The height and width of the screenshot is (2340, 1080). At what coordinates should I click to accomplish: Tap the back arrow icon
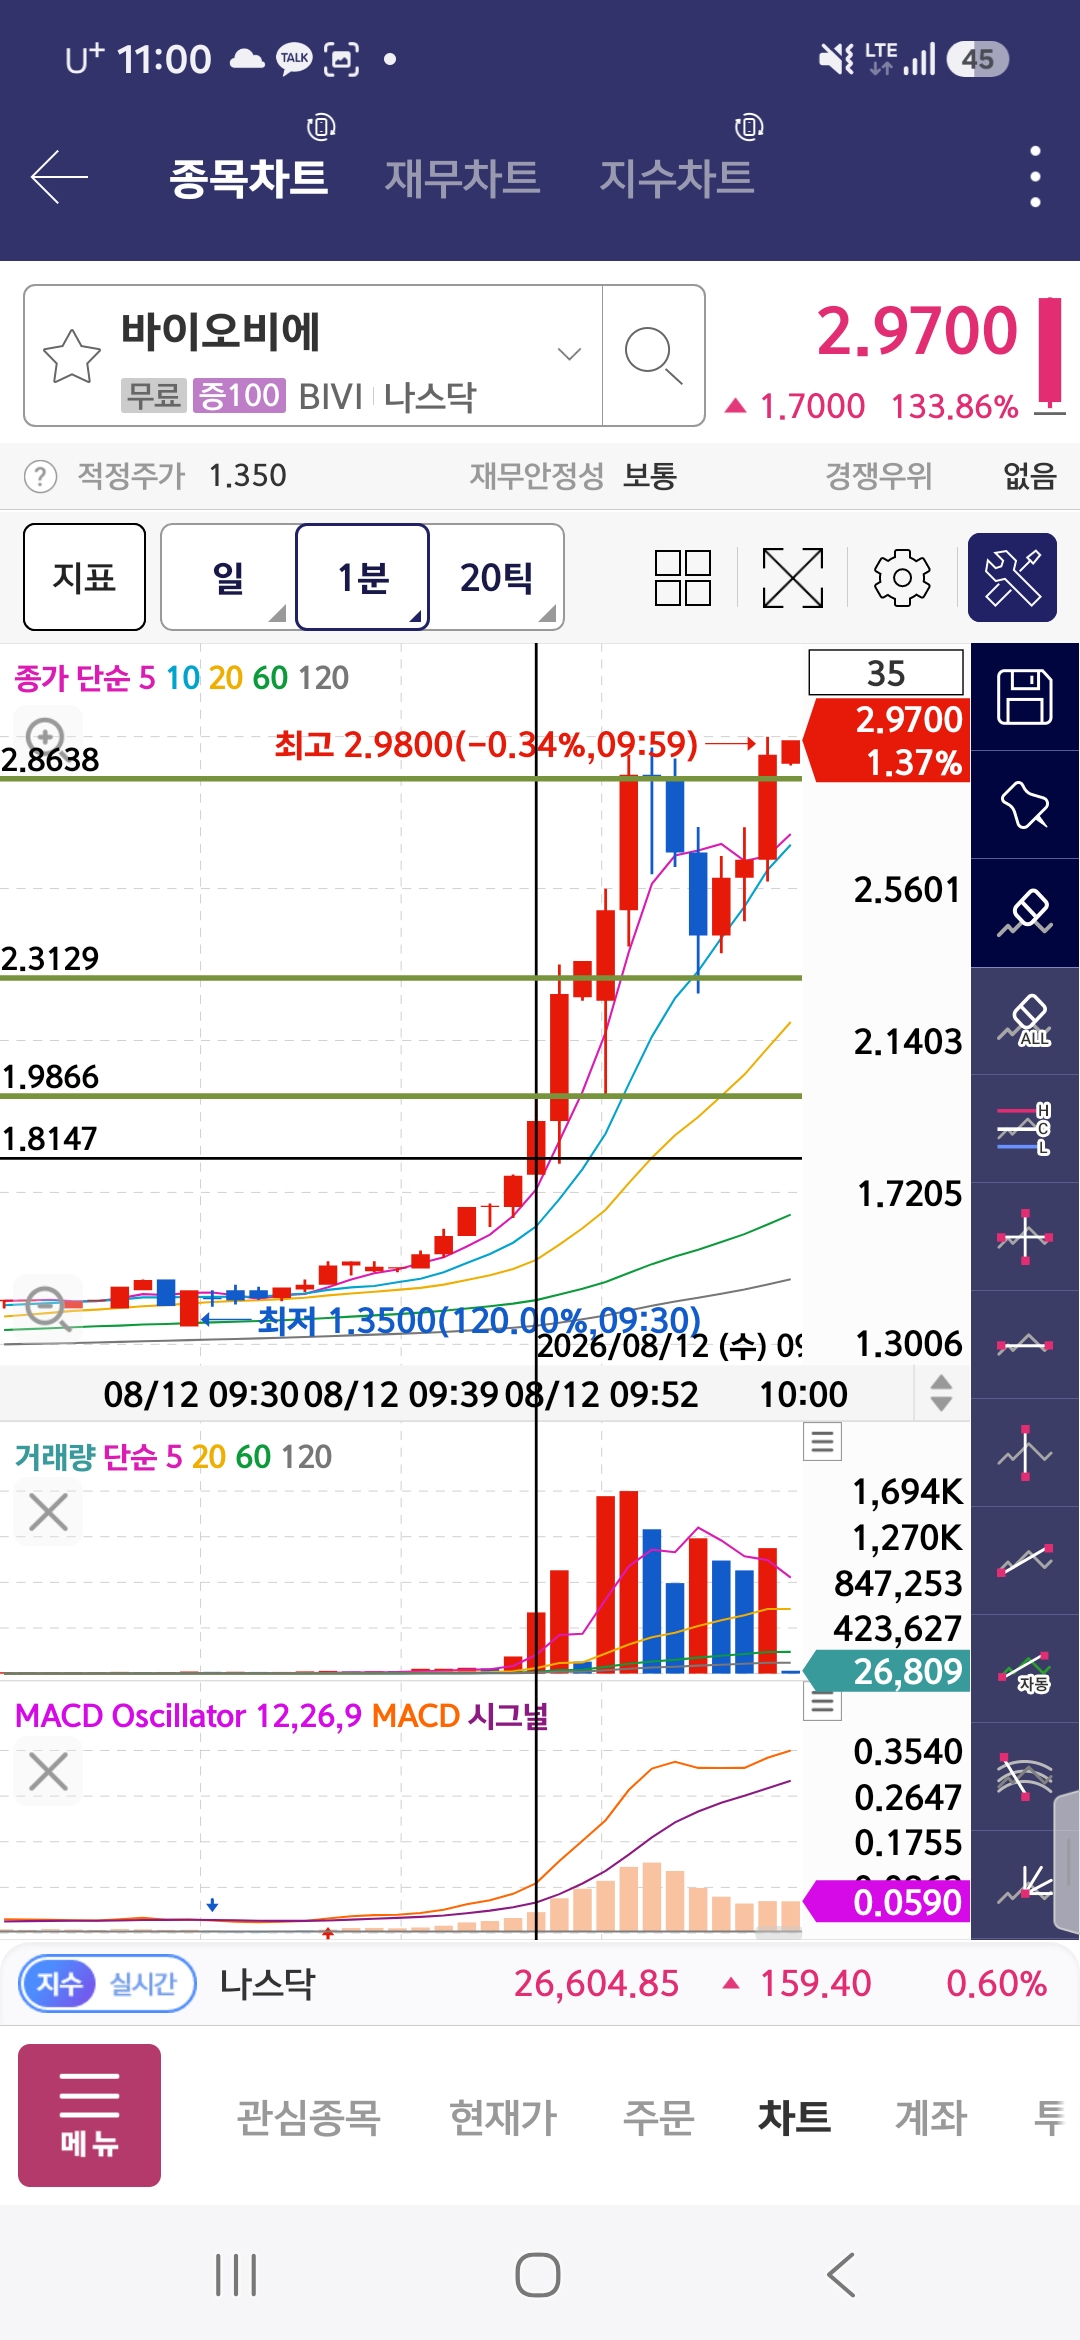click(x=59, y=177)
